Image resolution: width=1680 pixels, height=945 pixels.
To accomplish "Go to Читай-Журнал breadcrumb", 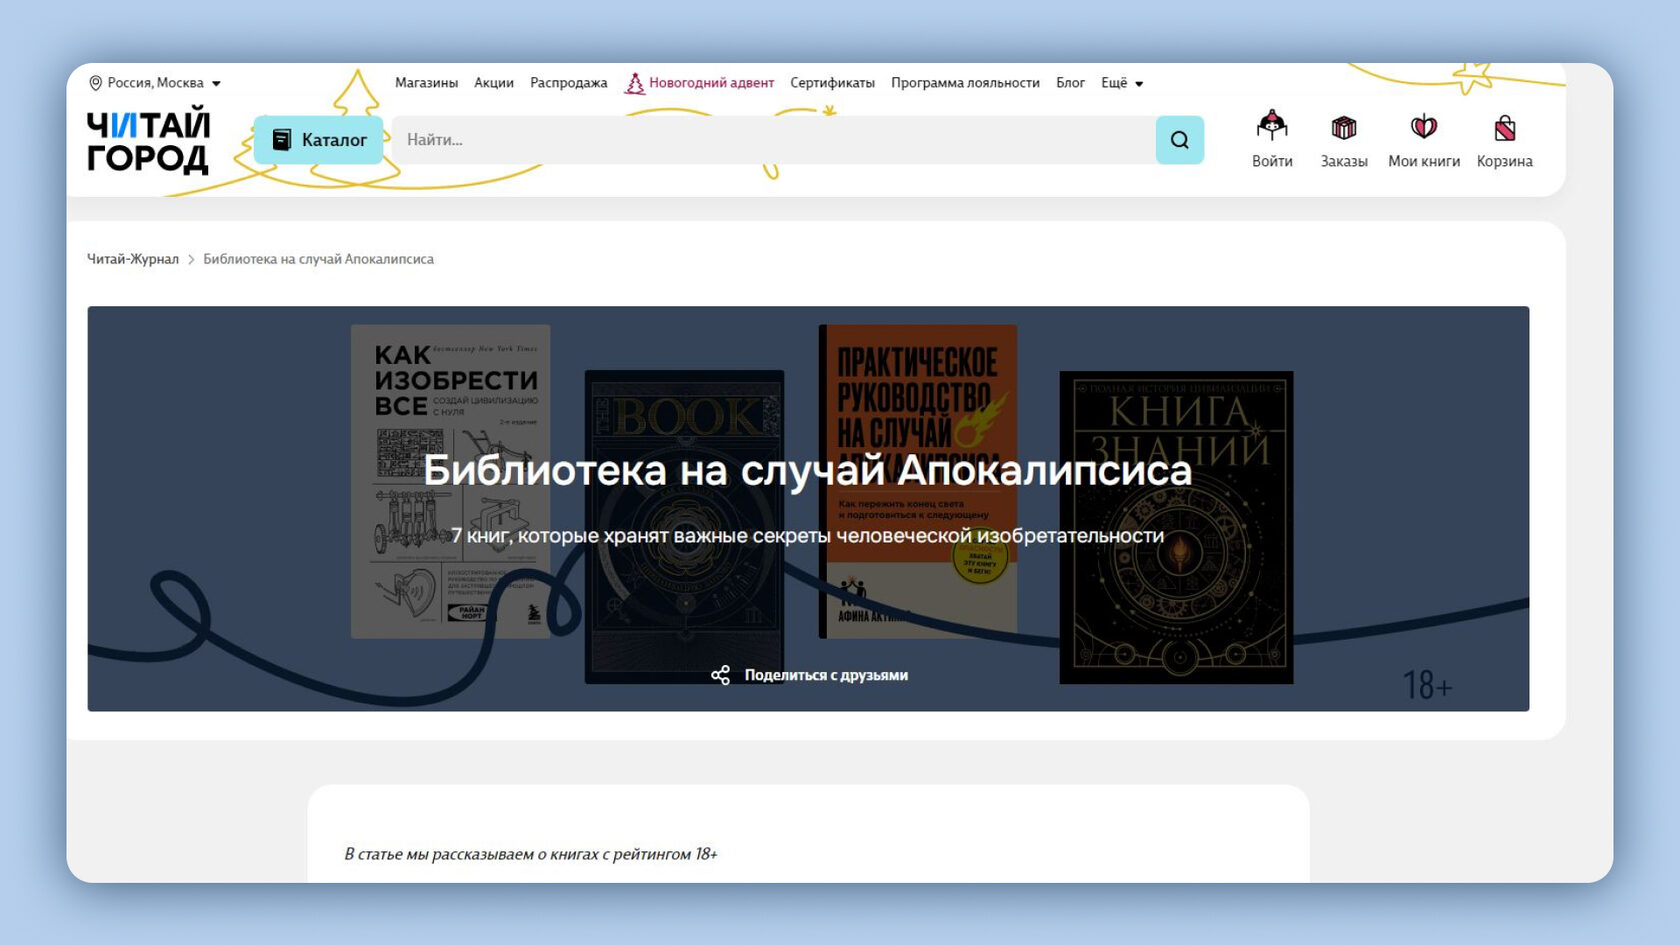I will coord(133,259).
